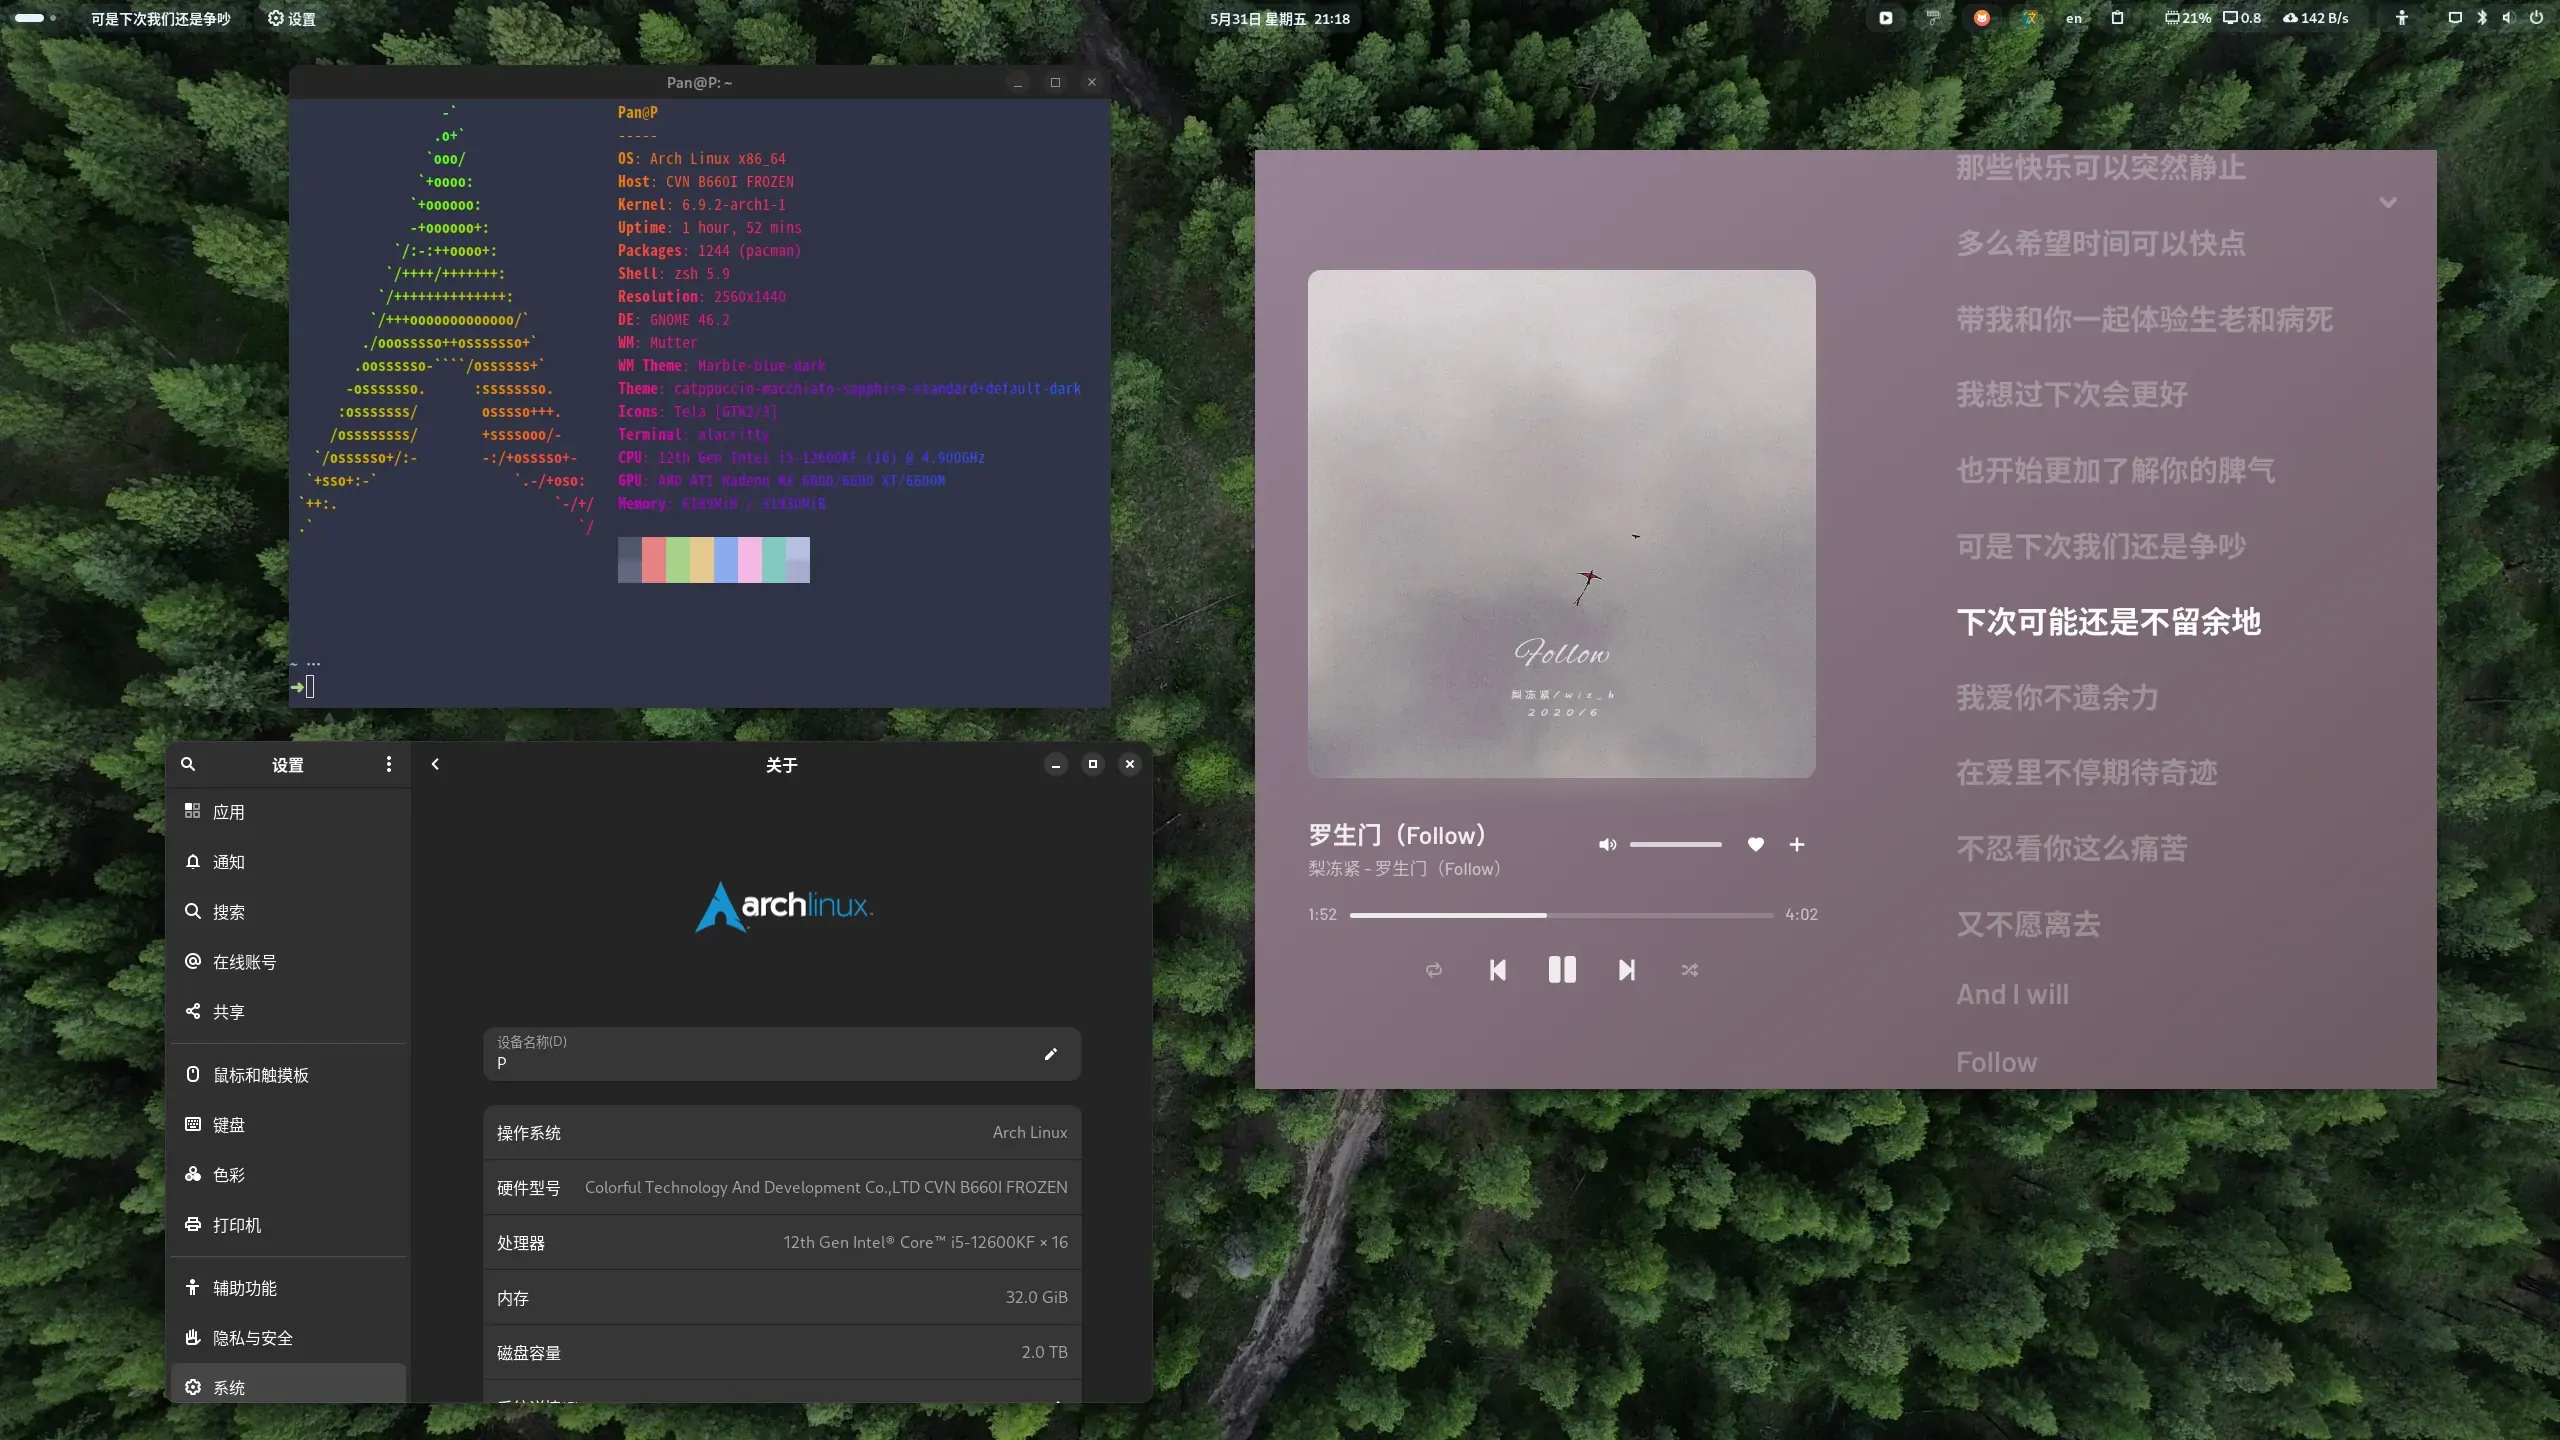Click the cat face tray icon

tap(1981, 18)
